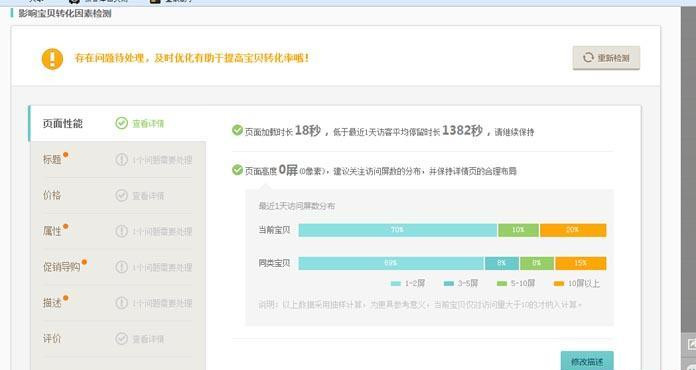Click the exclamation icon in 促销导购 row
The height and width of the screenshot is (370, 696).
(x=122, y=267)
